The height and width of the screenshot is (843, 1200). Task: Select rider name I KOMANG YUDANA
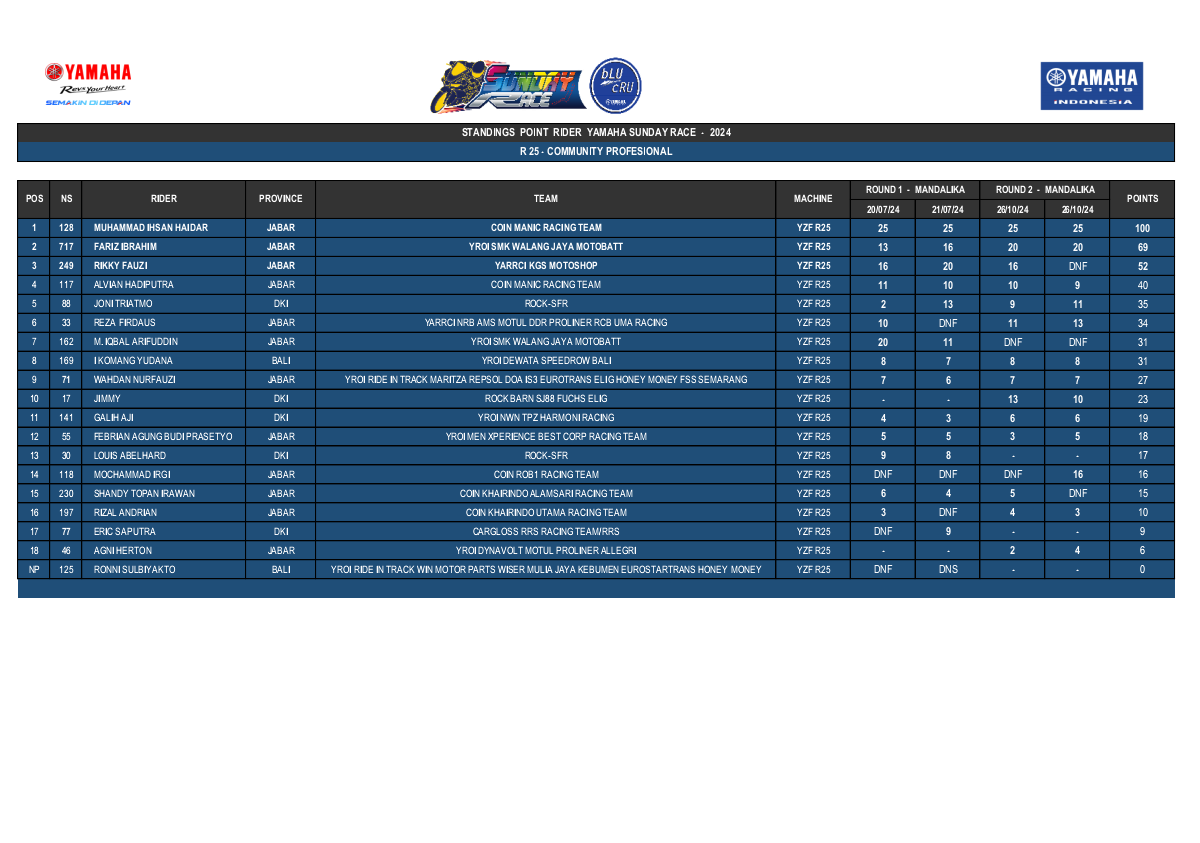click(133, 361)
